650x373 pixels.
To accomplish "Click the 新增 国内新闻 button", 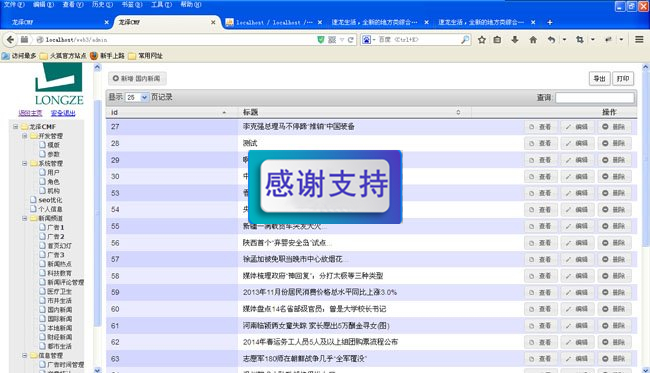I will pos(137,78).
